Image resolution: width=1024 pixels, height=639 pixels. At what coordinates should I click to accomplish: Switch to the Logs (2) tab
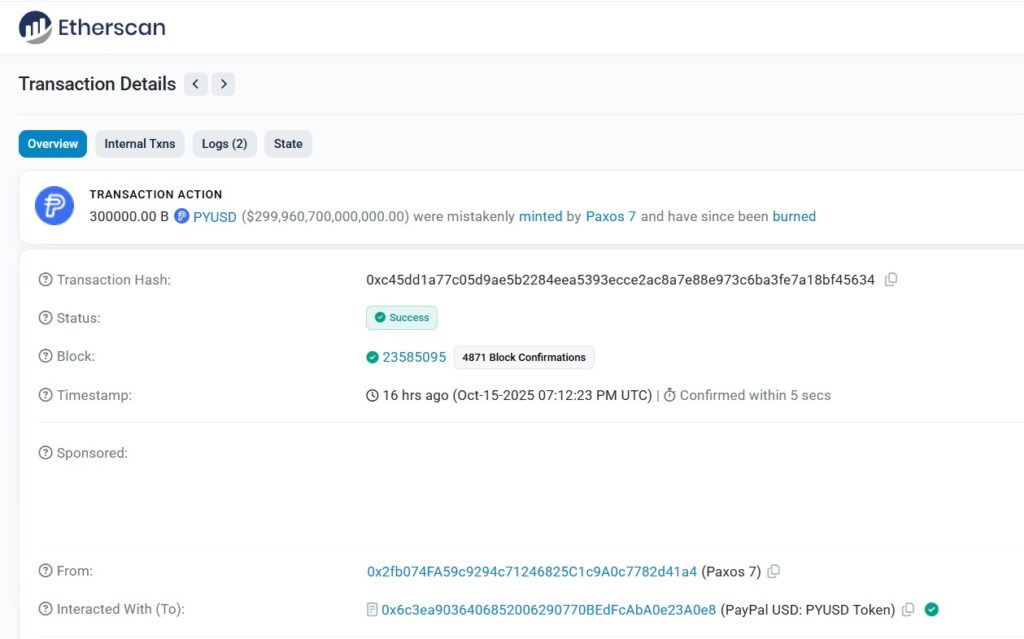(x=224, y=143)
